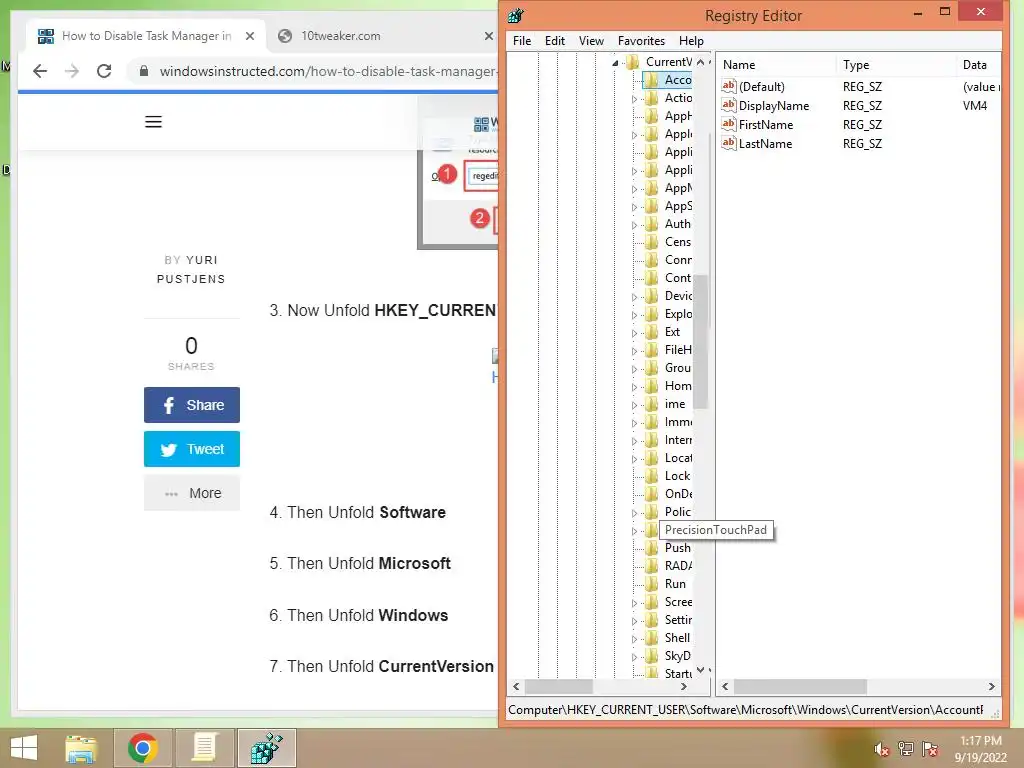This screenshot has height=768, width=1024.
Task: View site info via the padlock icon
Action: pyautogui.click(x=144, y=71)
